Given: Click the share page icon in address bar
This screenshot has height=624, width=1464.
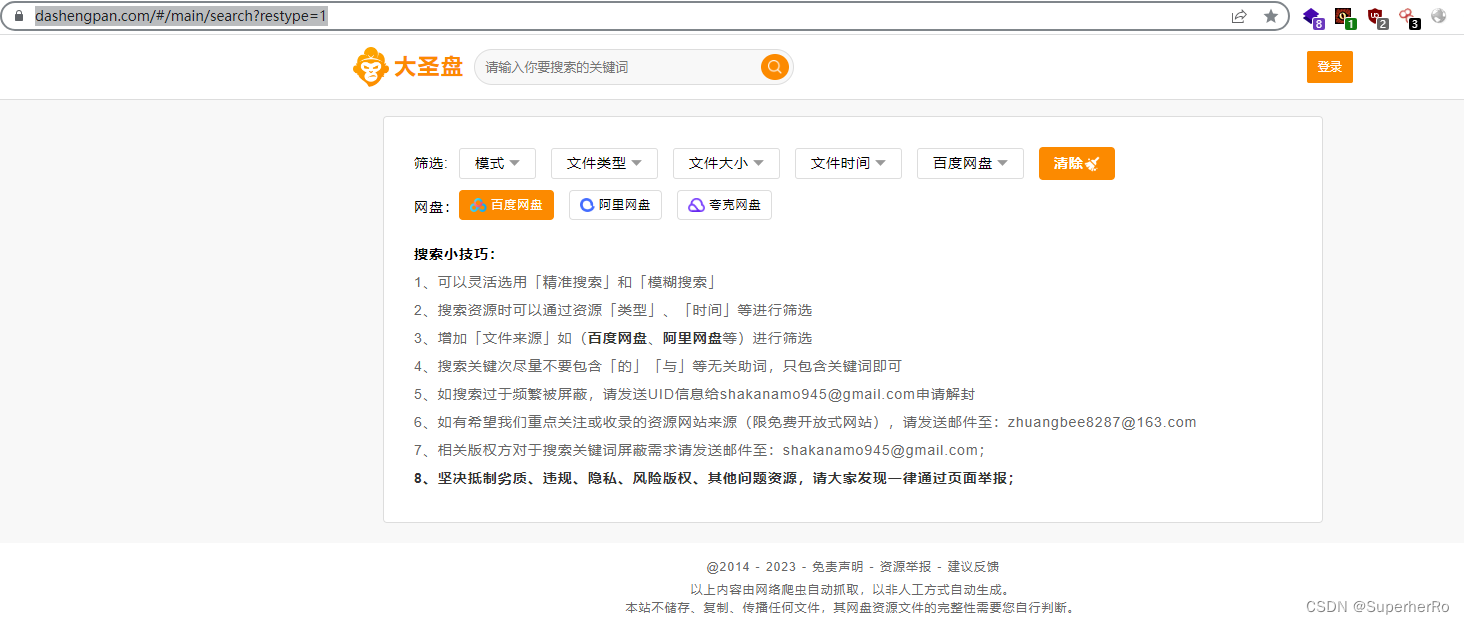Looking at the screenshot, I should coord(1239,16).
